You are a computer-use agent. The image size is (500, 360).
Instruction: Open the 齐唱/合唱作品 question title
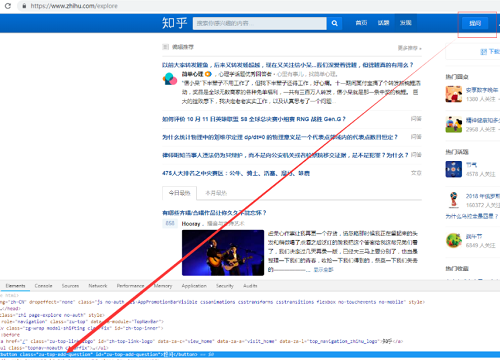pos(214,213)
